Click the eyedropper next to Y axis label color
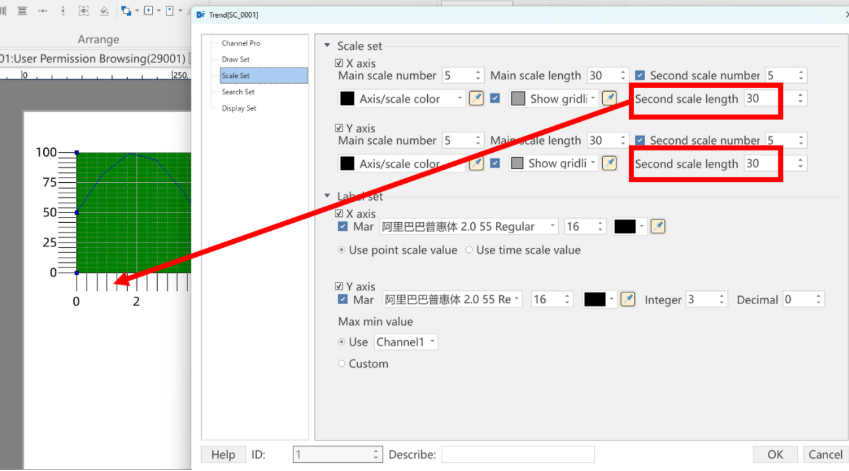 [x=628, y=299]
